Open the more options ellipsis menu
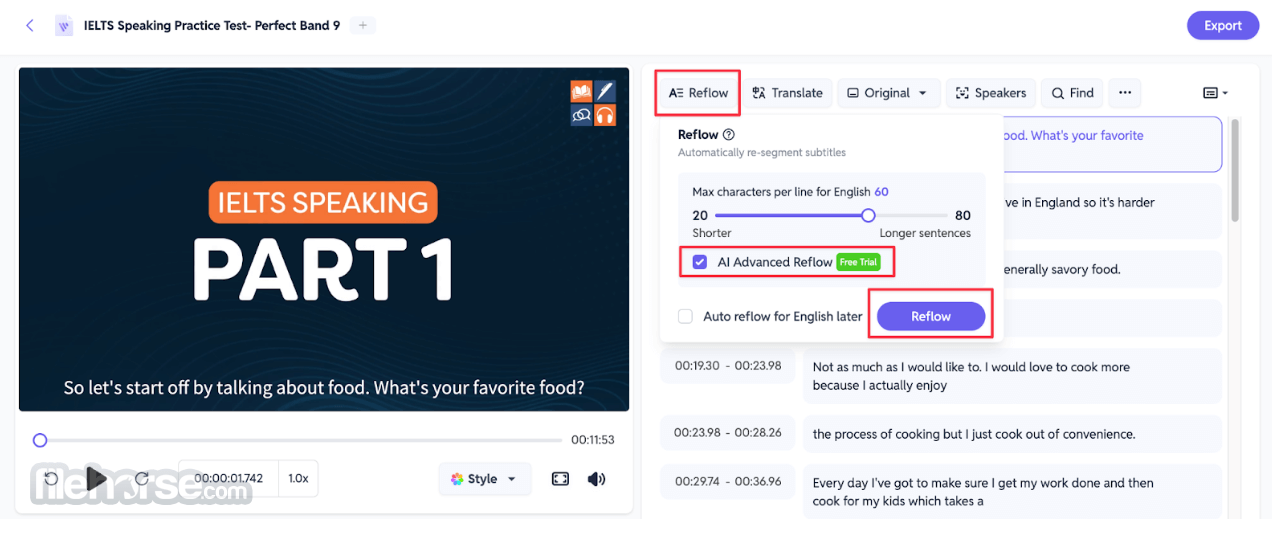 tap(1125, 93)
